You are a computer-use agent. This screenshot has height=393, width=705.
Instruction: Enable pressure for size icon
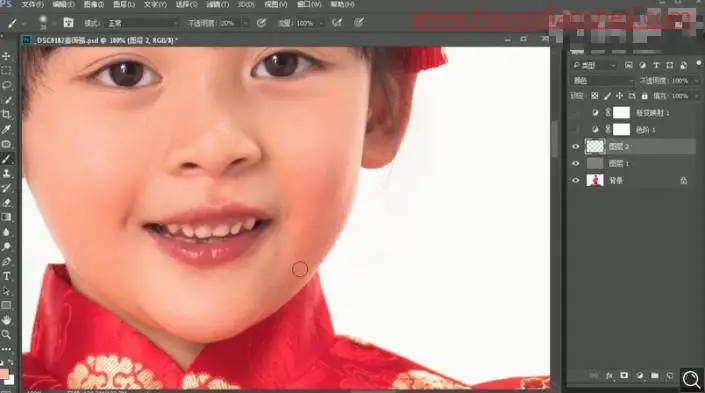358,22
